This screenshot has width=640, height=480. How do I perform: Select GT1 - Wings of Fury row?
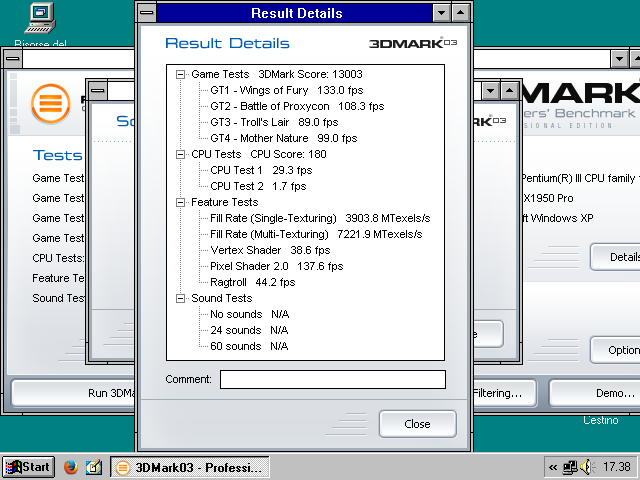point(287,90)
